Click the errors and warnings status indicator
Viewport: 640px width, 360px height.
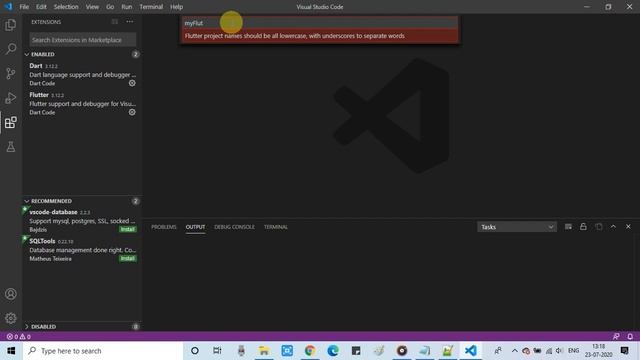tap(18, 337)
